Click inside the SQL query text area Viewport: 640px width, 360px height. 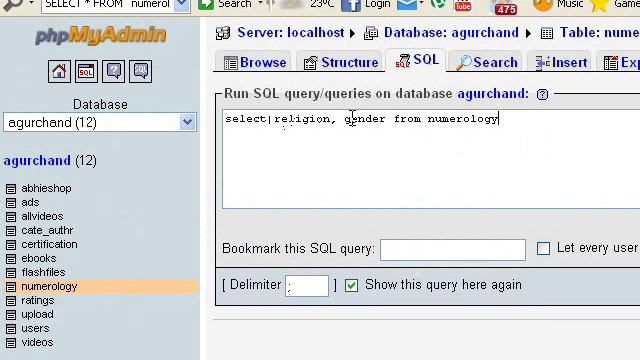431,159
